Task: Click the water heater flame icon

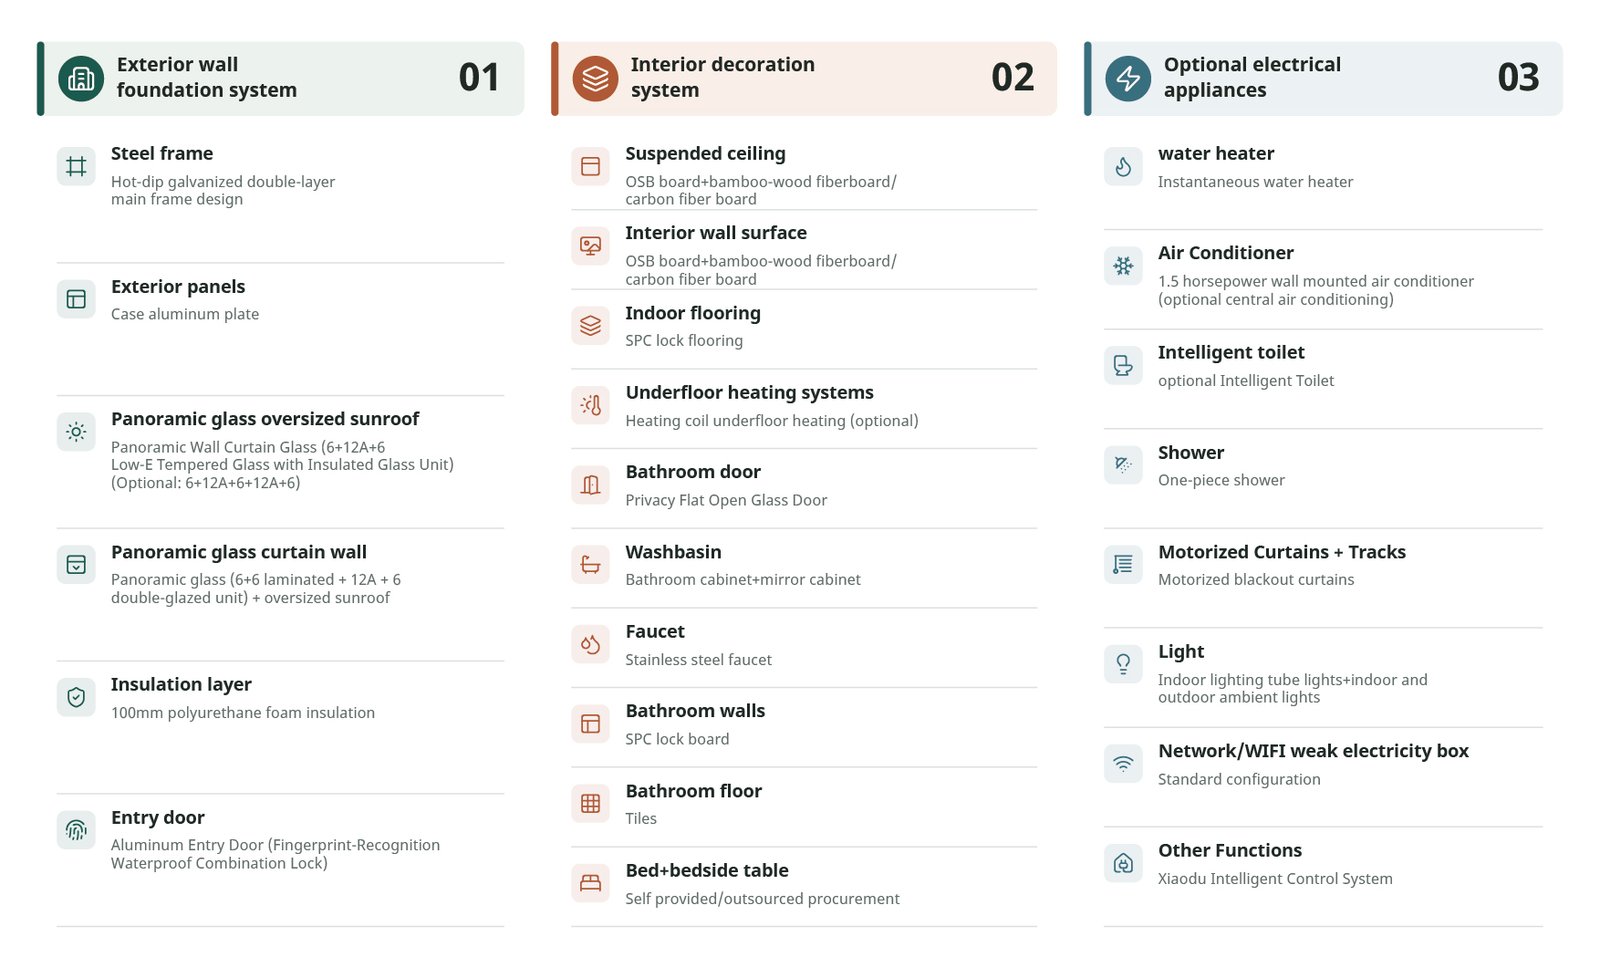Action: [x=1123, y=166]
